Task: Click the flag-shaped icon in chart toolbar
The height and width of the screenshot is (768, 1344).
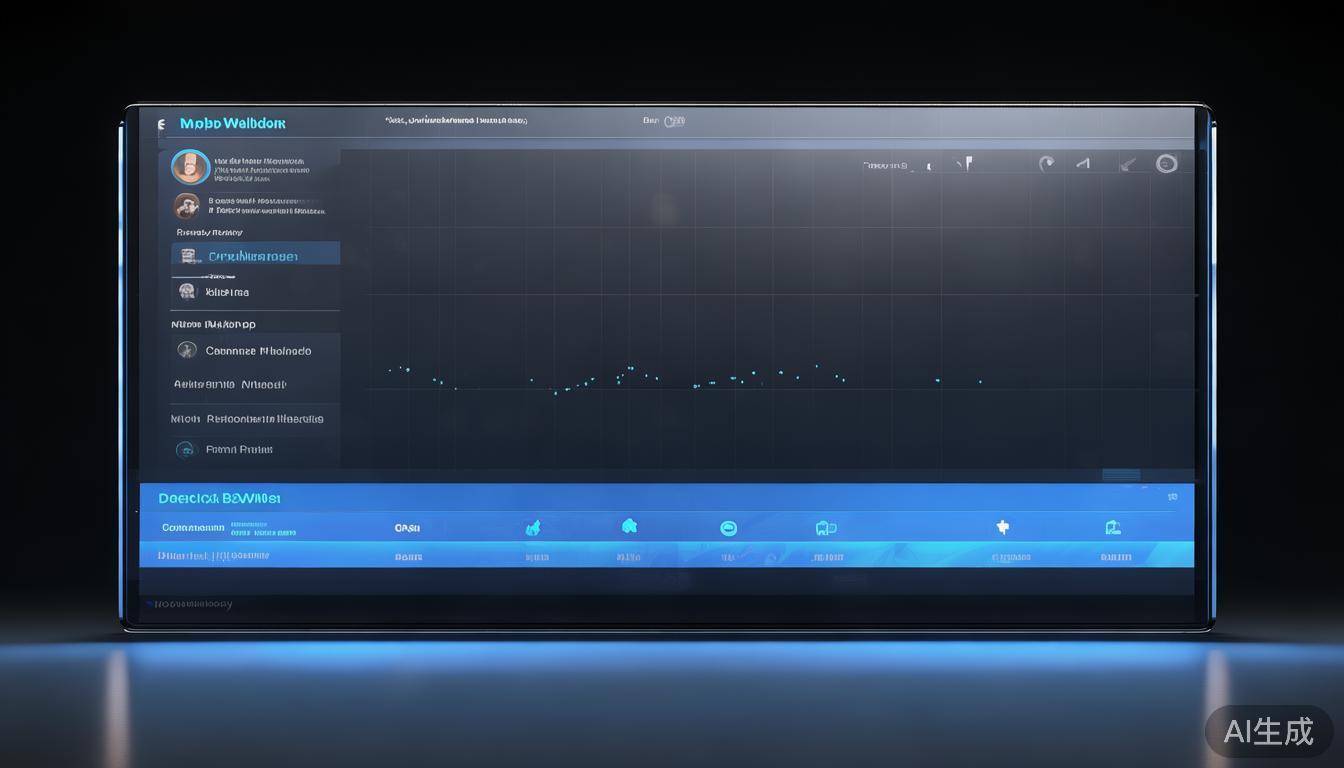Action: (964, 164)
